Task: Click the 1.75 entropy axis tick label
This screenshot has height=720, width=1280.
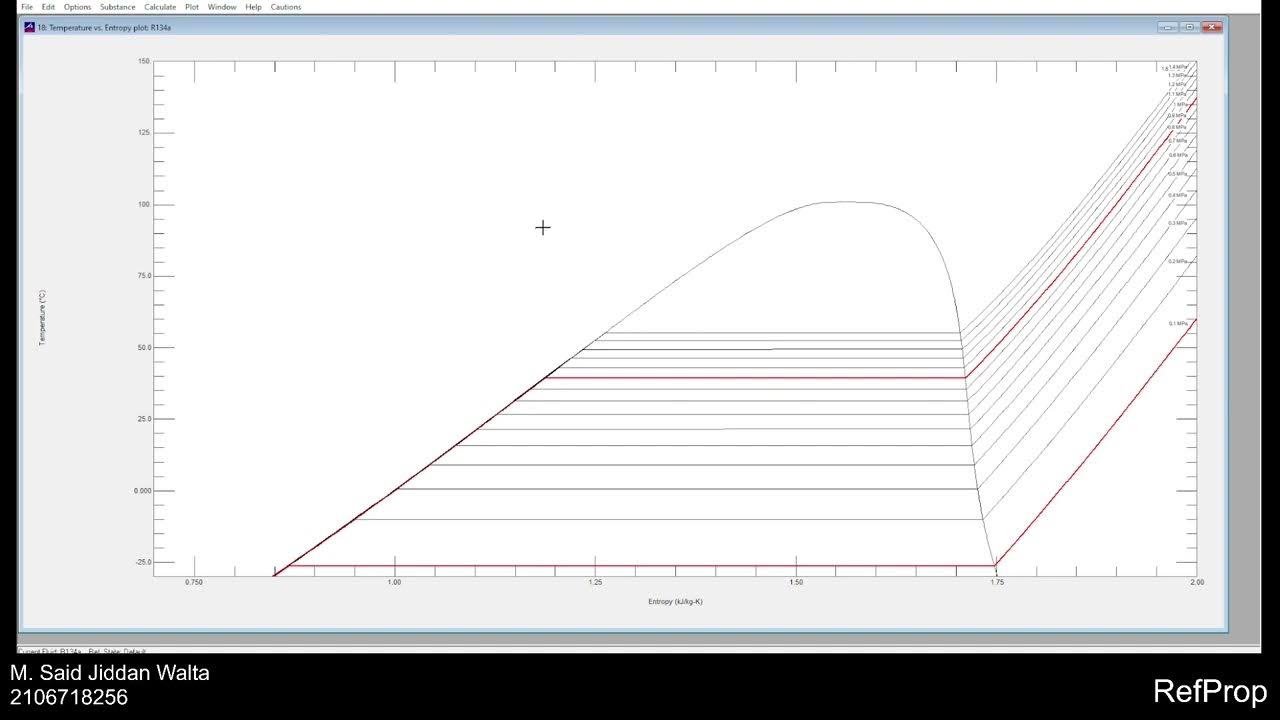Action: (996, 582)
